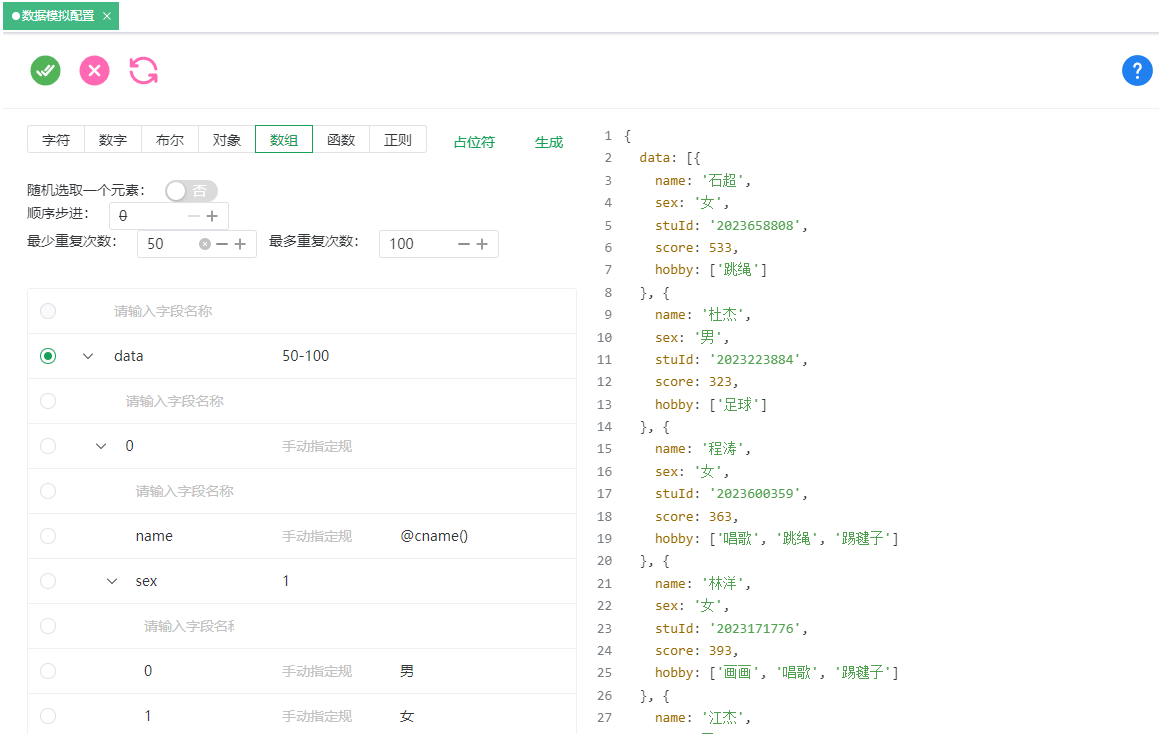Click code line with name '杜杰'
The height and width of the screenshot is (734, 1159).
point(703,315)
